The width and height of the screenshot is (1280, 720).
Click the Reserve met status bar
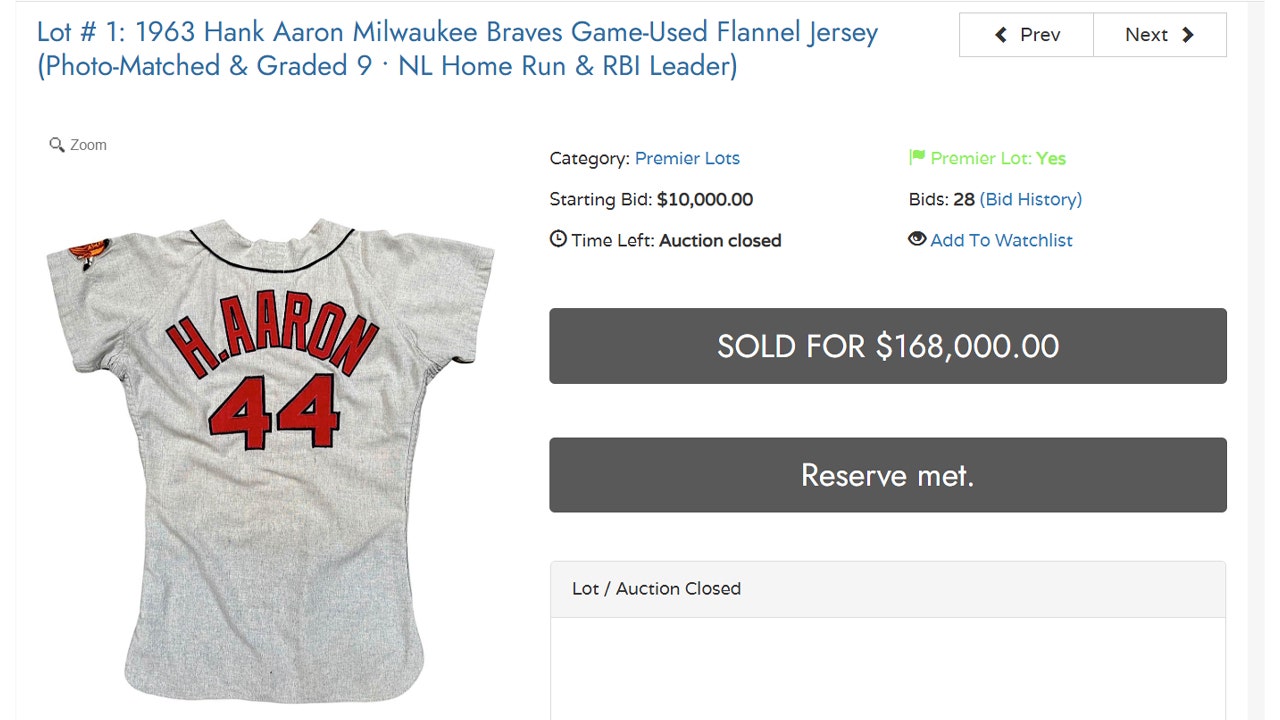point(887,475)
